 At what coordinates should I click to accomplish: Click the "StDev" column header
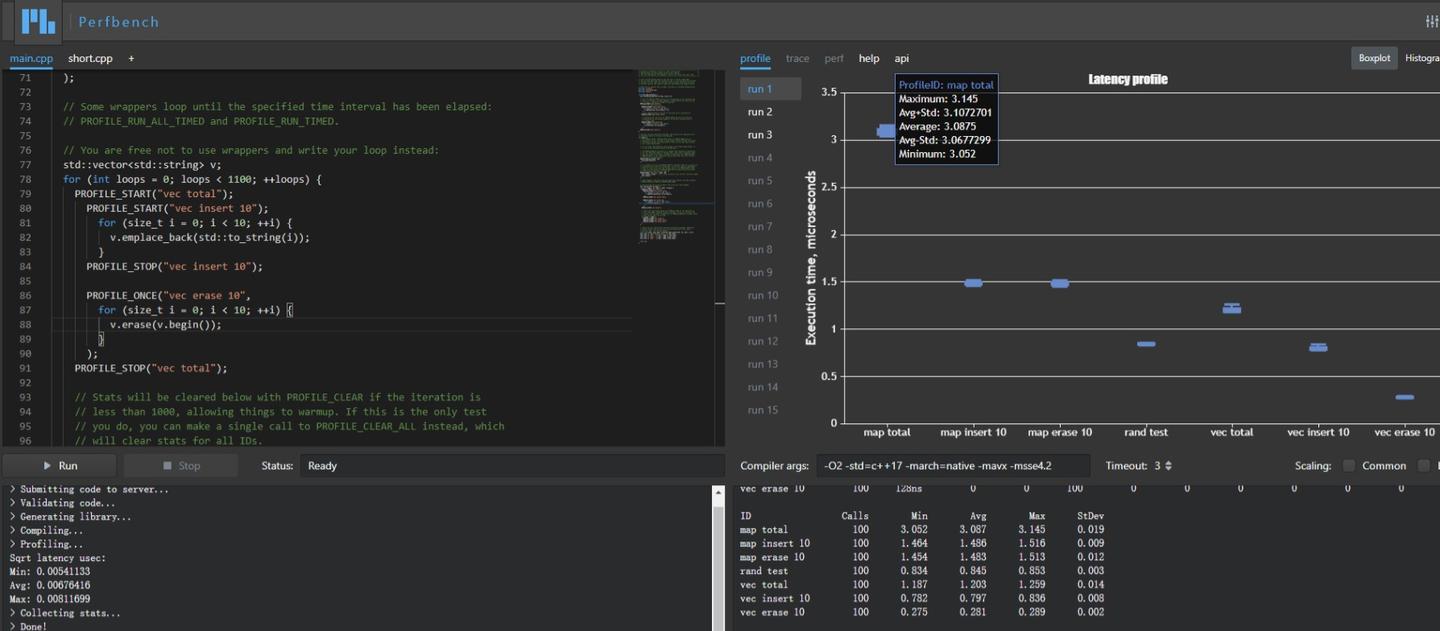(1090, 516)
